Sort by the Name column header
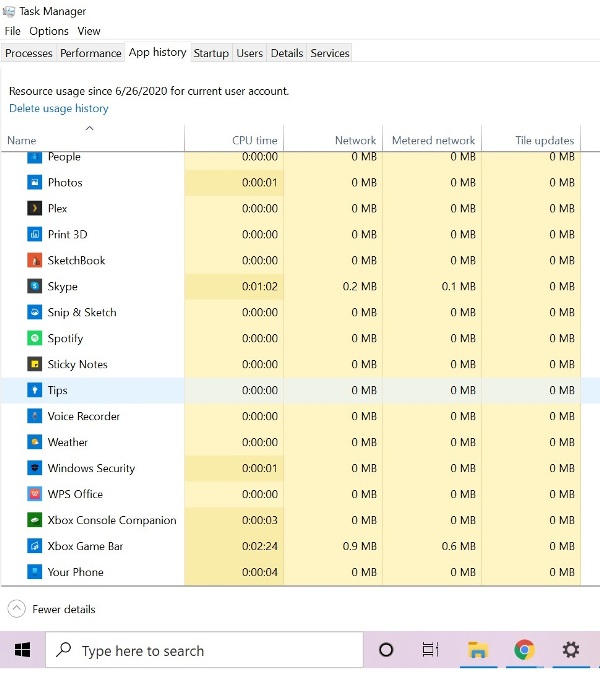 (x=93, y=138)
